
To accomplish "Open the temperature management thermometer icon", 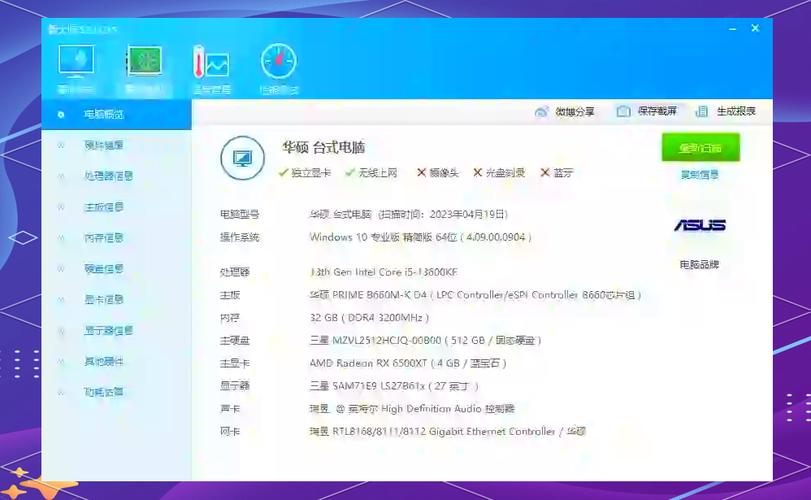I will (211, 64).
